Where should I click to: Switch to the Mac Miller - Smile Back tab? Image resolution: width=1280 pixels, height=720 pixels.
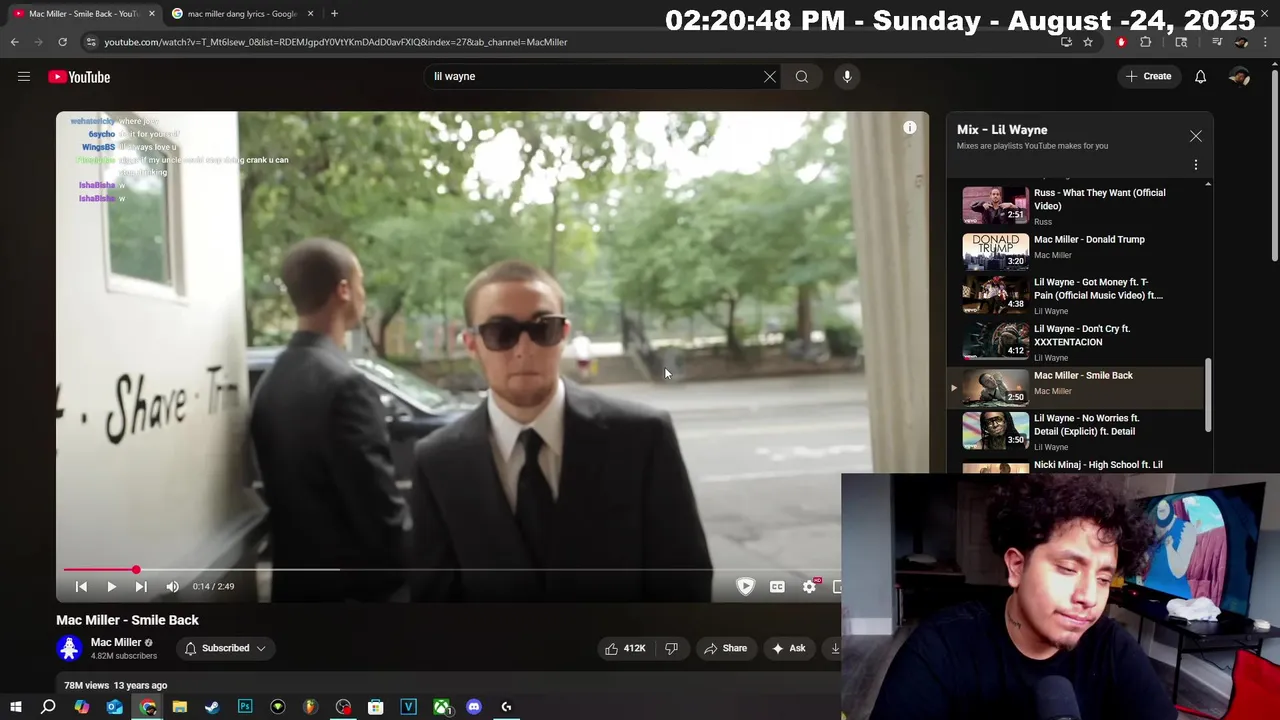tap(84, 14)
